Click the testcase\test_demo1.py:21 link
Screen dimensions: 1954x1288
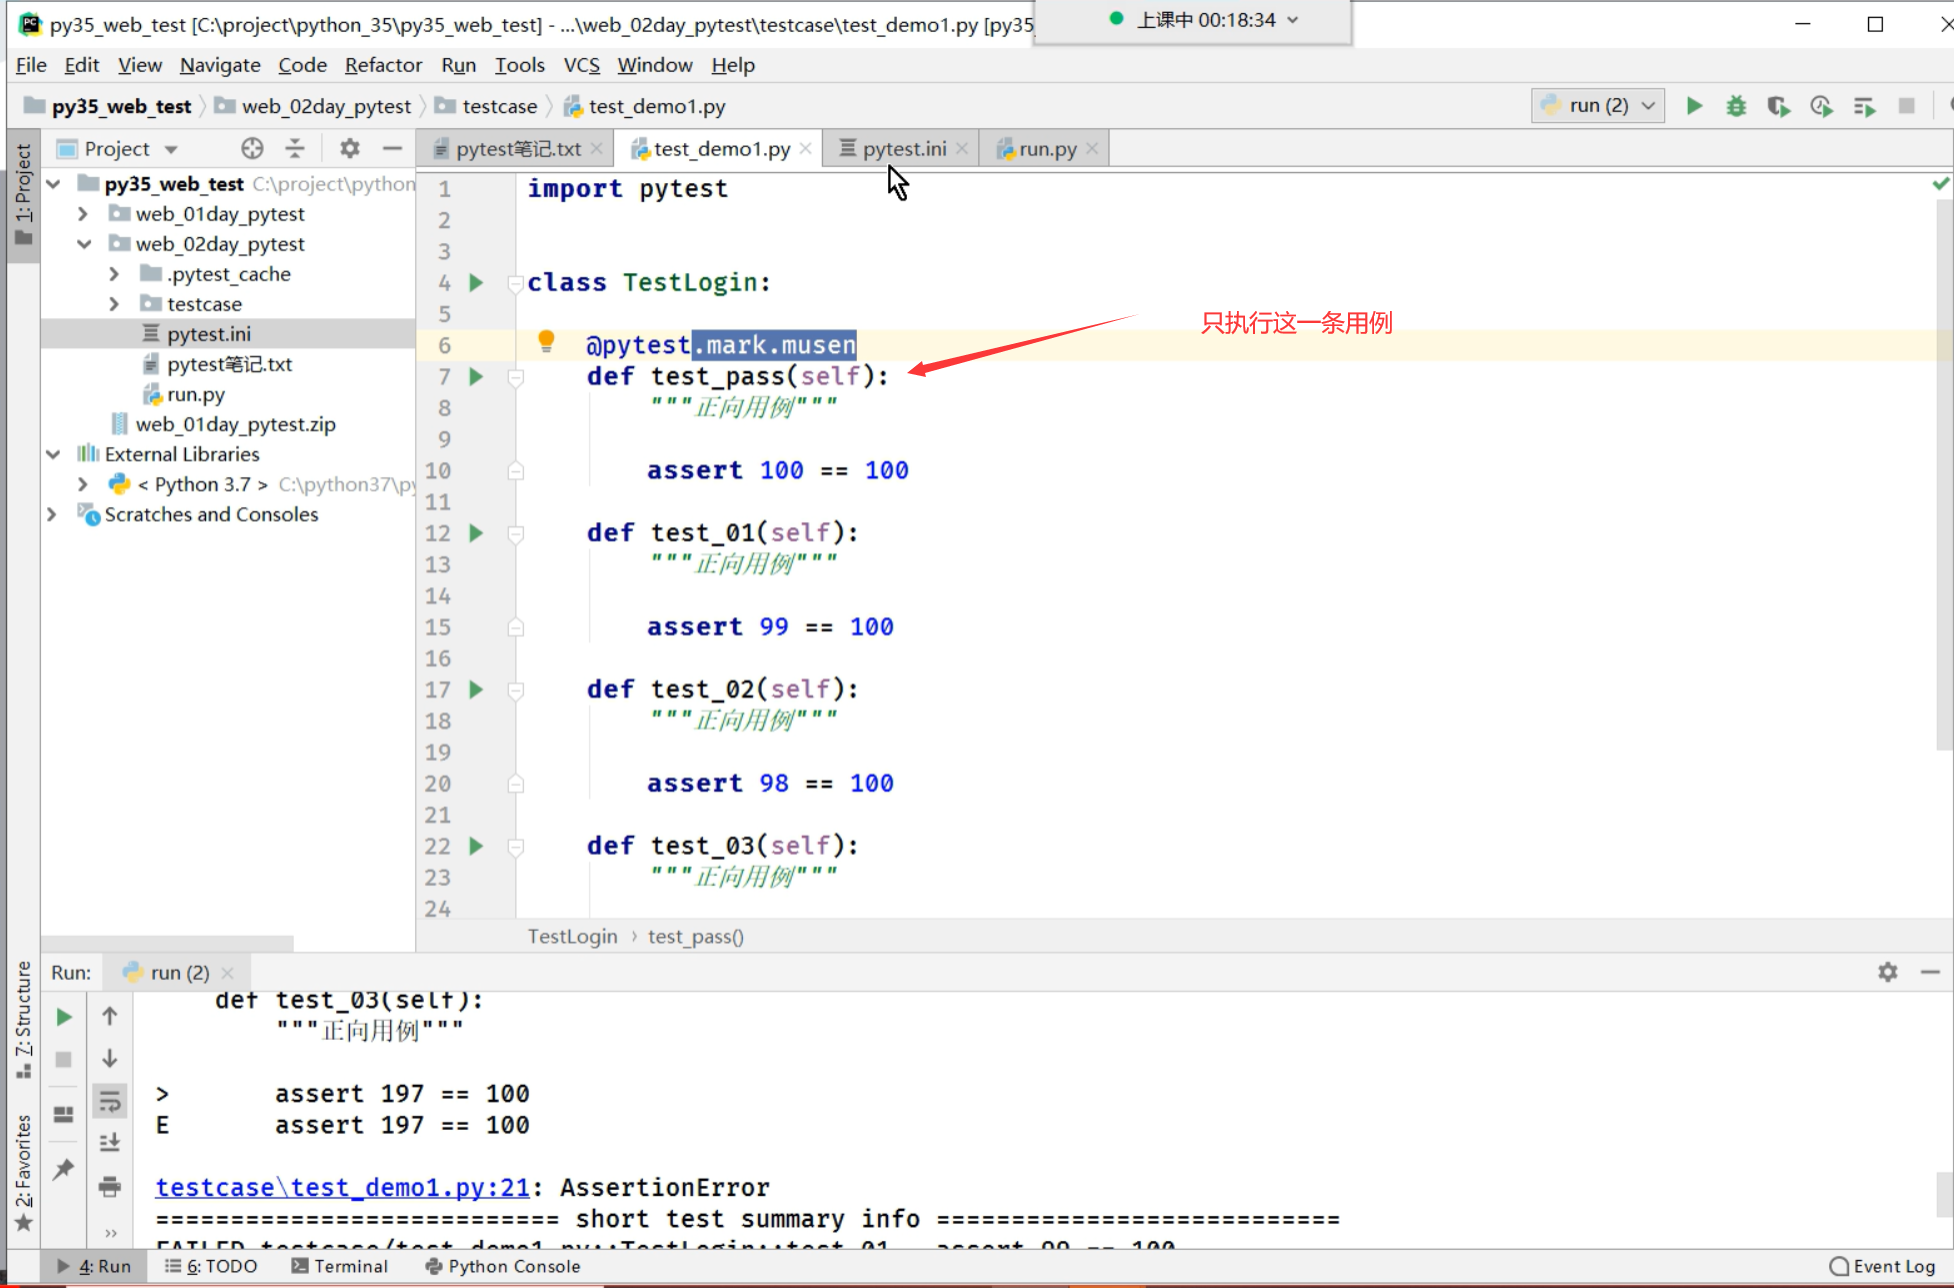(x=342, y=1187)
